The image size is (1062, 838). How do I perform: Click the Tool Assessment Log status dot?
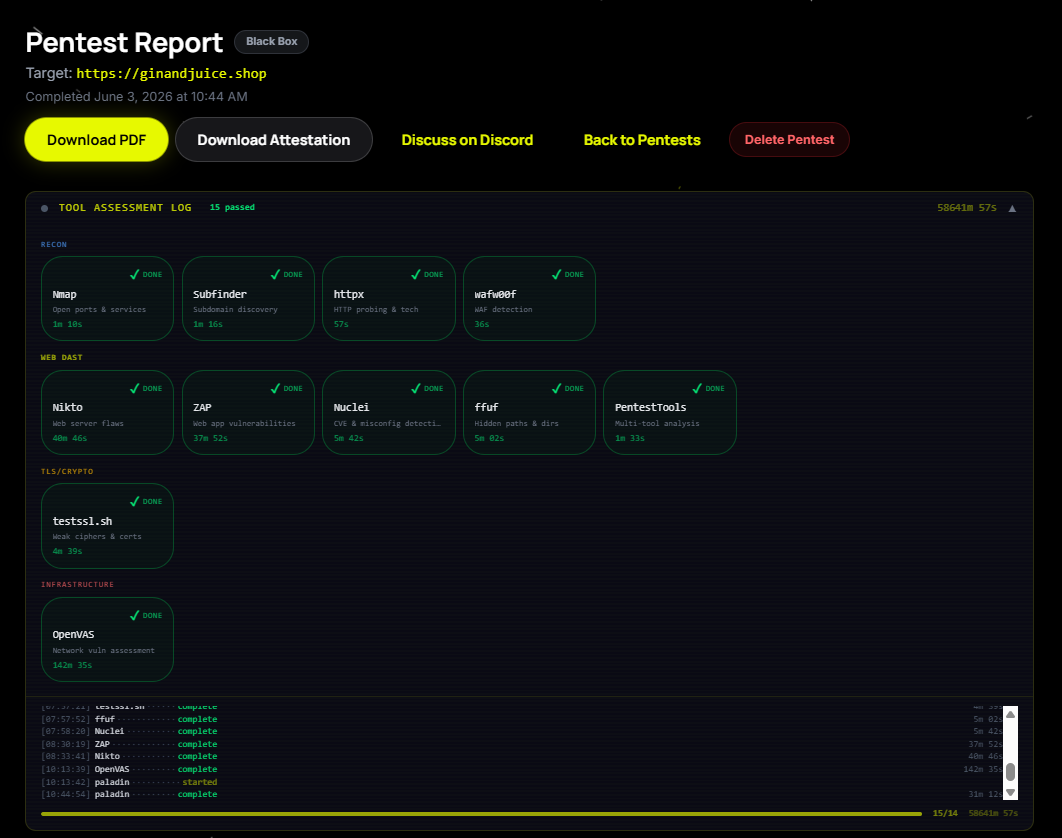pyautogui.click(x=45, y=208)
